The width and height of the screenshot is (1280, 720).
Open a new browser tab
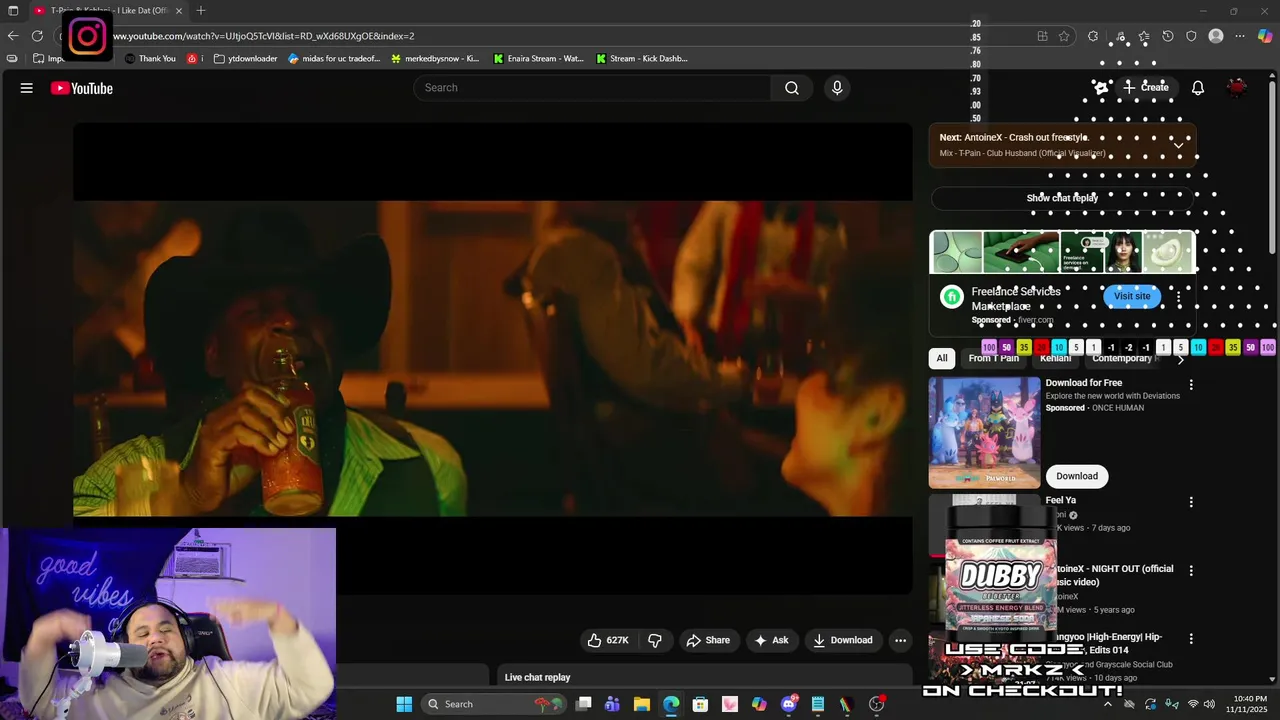coord(201,11)
